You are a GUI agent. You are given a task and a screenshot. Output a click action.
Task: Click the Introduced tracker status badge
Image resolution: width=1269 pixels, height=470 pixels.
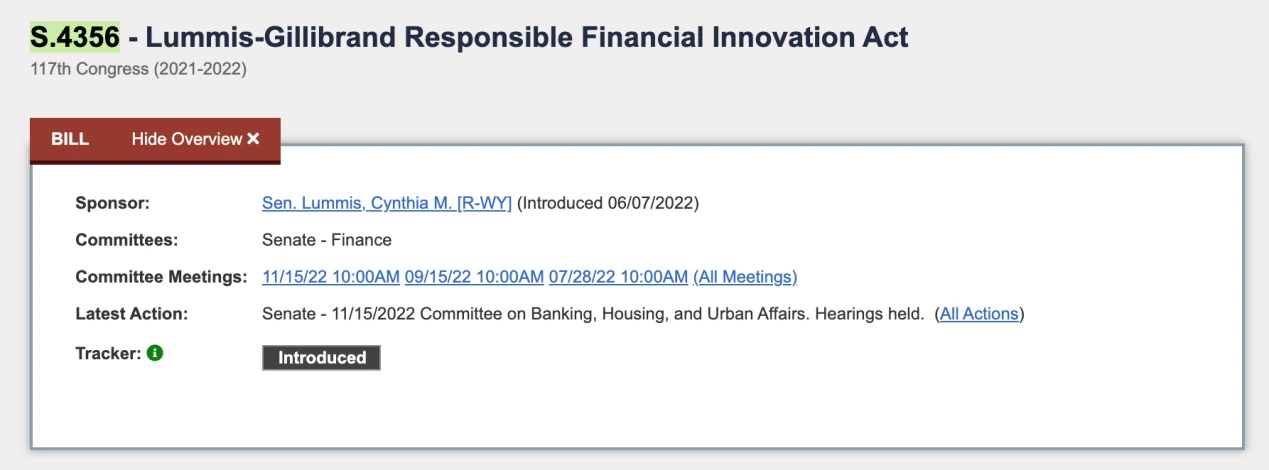[x=321, y=358]
